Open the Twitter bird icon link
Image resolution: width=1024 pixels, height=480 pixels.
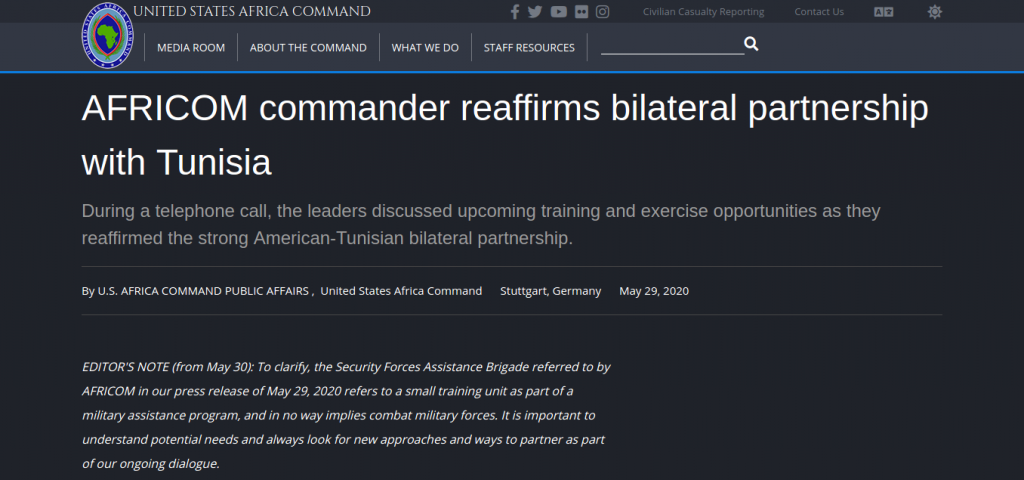pos(535,12)
